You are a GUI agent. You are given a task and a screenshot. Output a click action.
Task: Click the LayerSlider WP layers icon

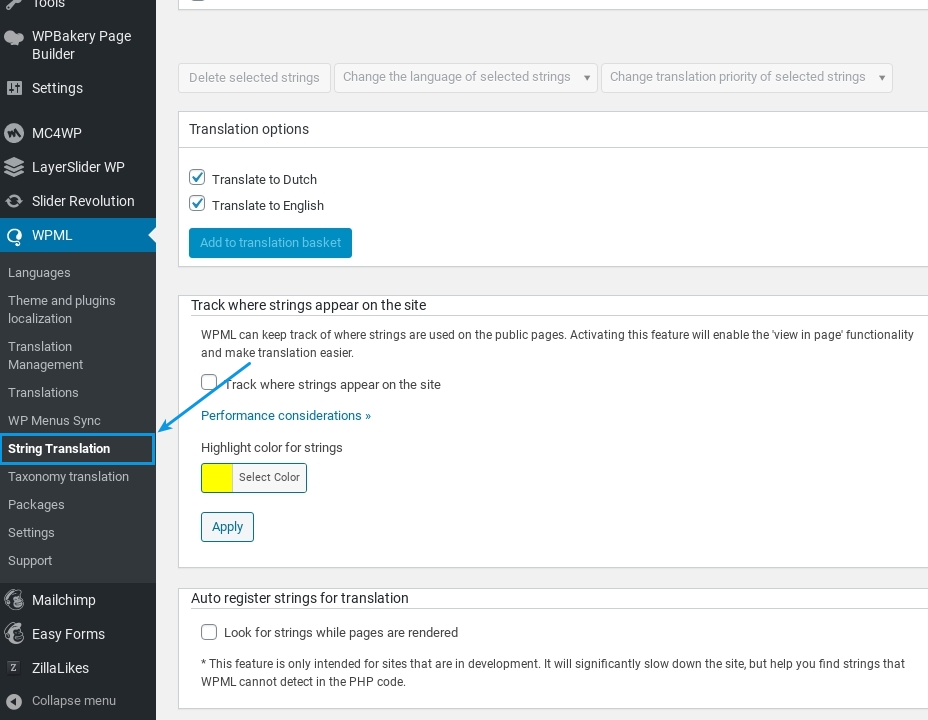pyautogui.click(x=14, y=167)
